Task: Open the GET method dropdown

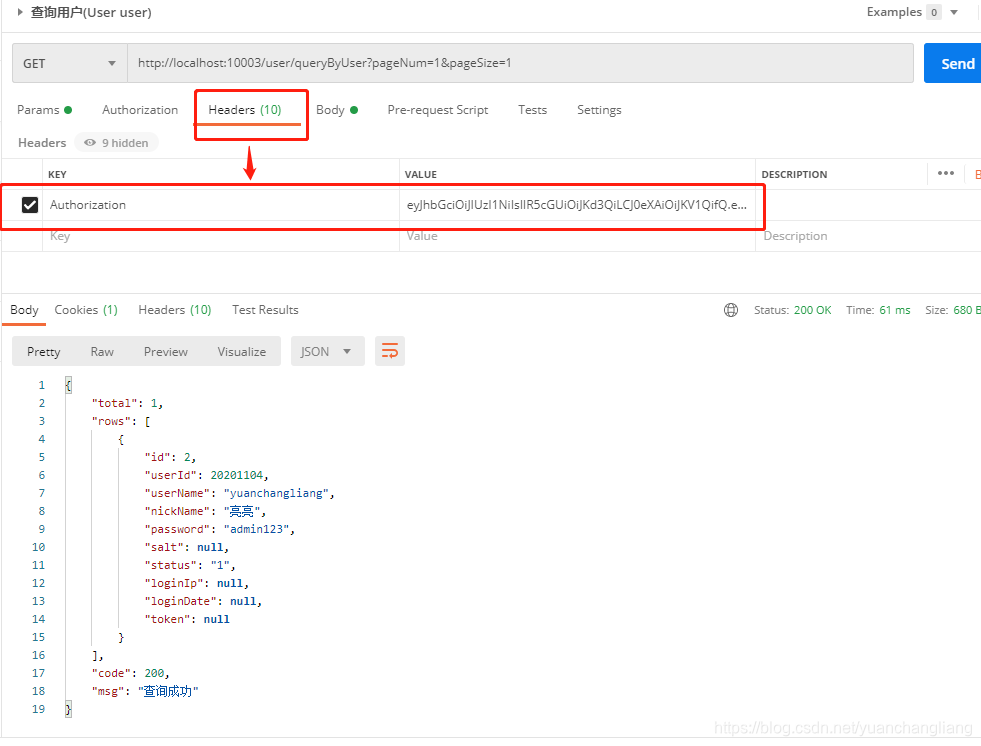Action: (x=69, y=63)
